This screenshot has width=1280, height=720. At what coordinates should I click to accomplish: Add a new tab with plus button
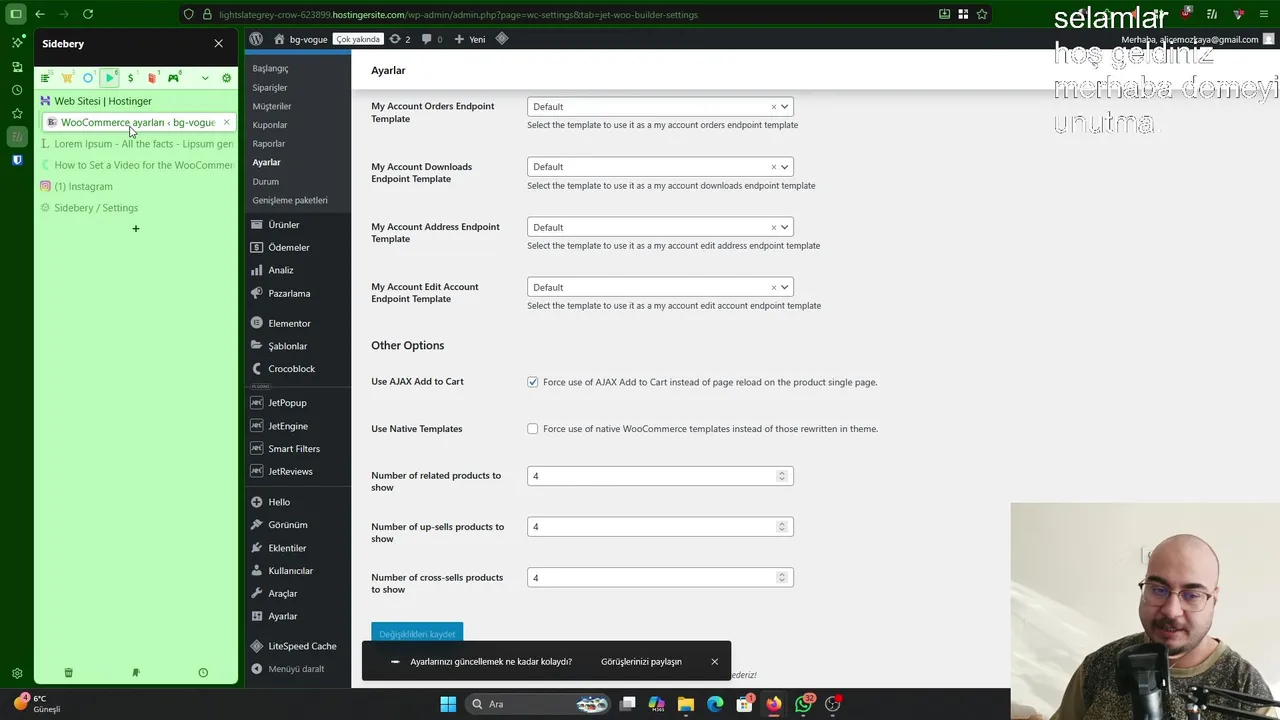136,229
